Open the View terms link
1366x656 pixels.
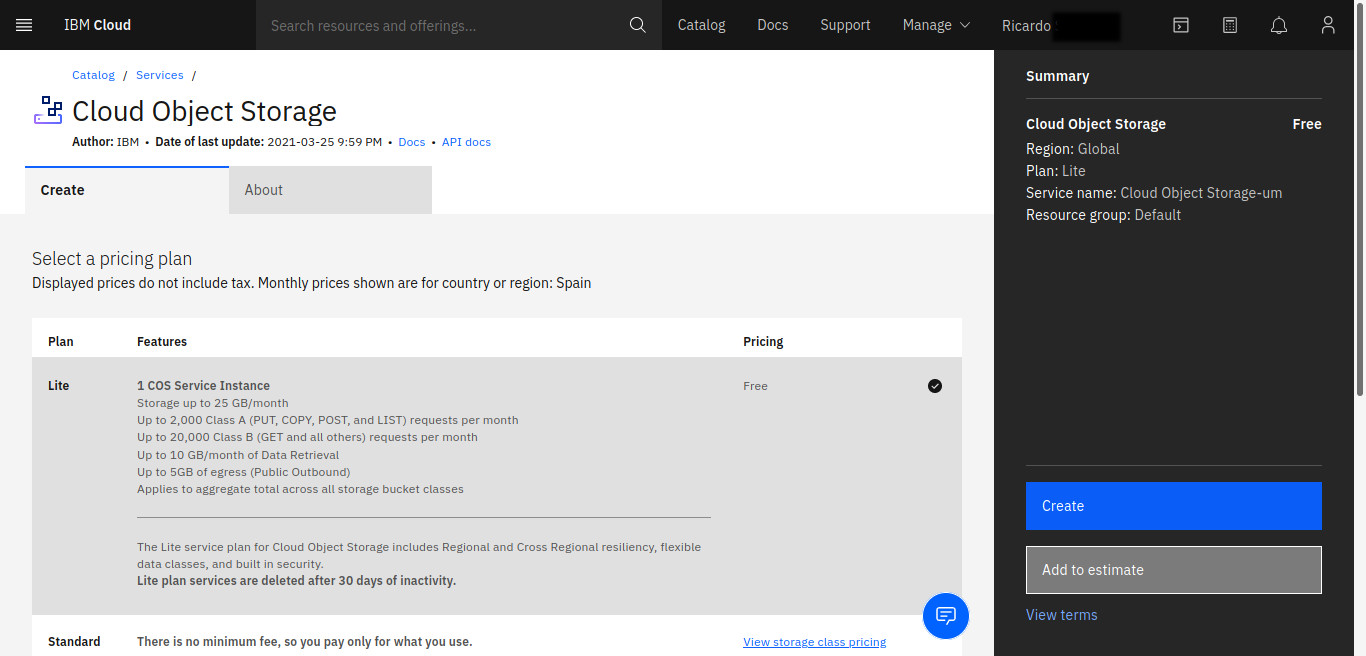pyautogui.click(x=1061, y=615)
